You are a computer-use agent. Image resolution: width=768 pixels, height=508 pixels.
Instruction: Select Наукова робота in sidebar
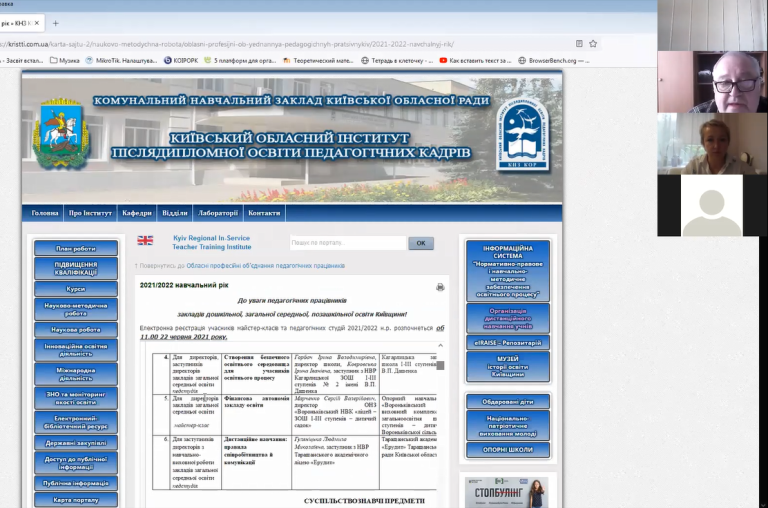[76, 330]
